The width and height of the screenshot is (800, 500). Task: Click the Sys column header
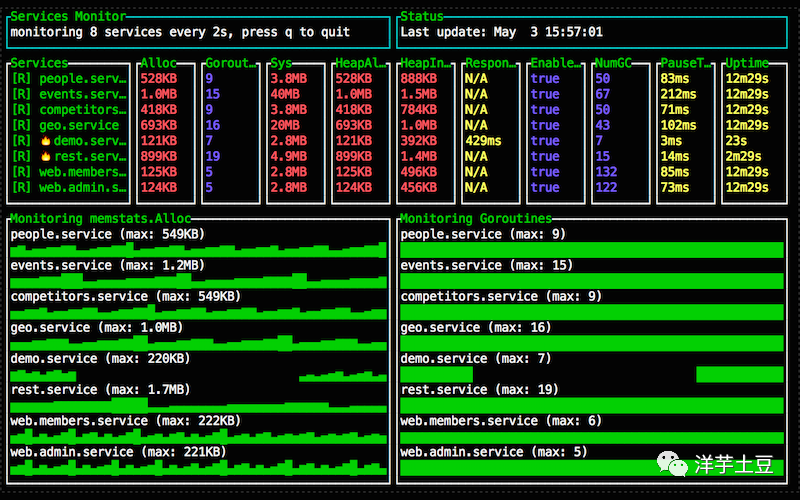(x=281, y=63)
